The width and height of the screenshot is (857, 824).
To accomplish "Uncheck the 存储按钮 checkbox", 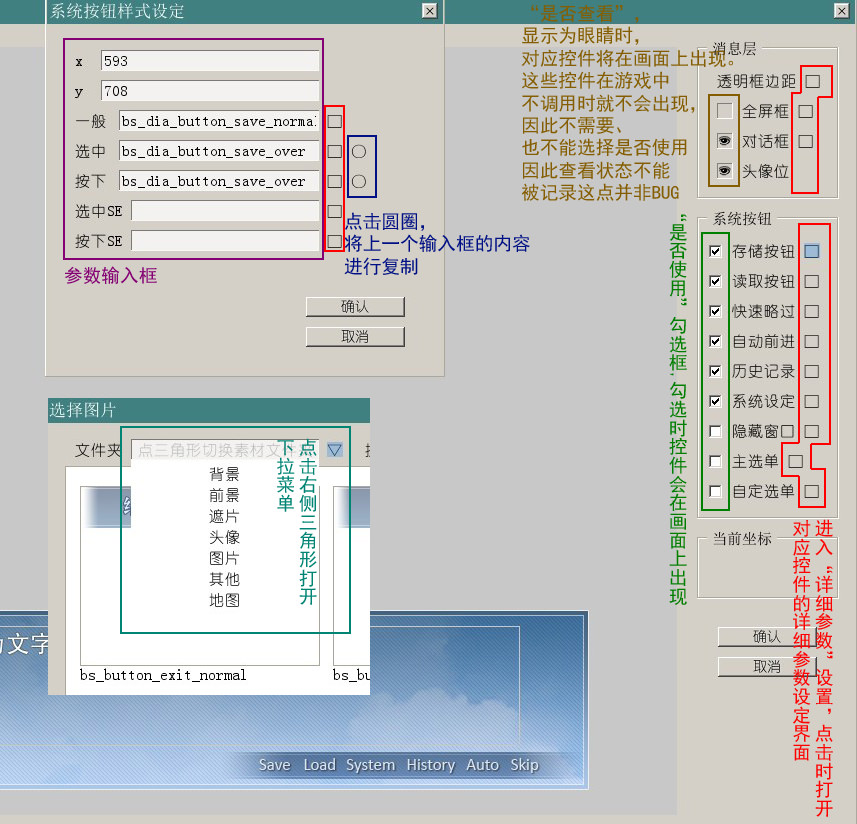I will point(715,251).
